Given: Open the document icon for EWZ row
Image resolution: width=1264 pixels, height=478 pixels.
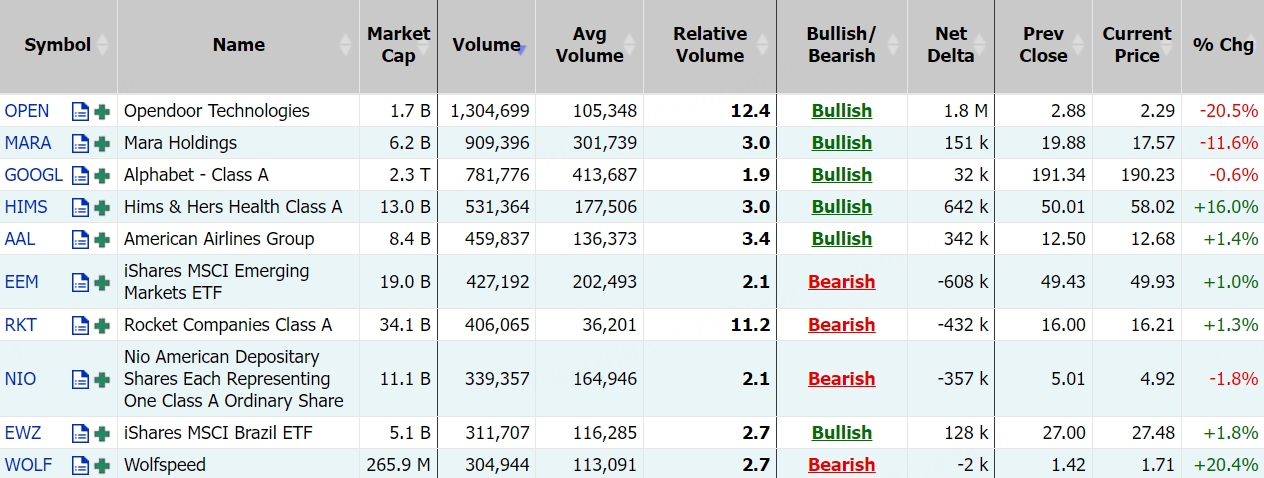Looking at the screenshot, I should point(80,433).
